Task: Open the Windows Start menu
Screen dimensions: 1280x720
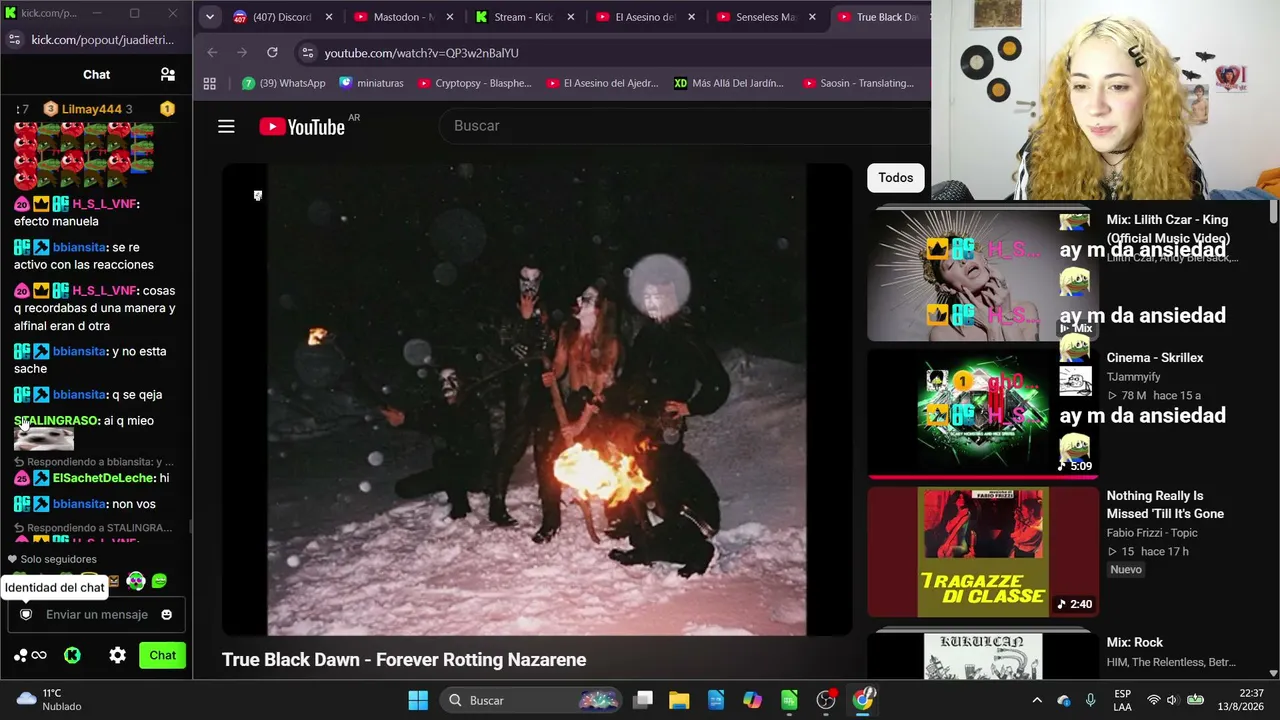Action: click(x=418, y=700)
